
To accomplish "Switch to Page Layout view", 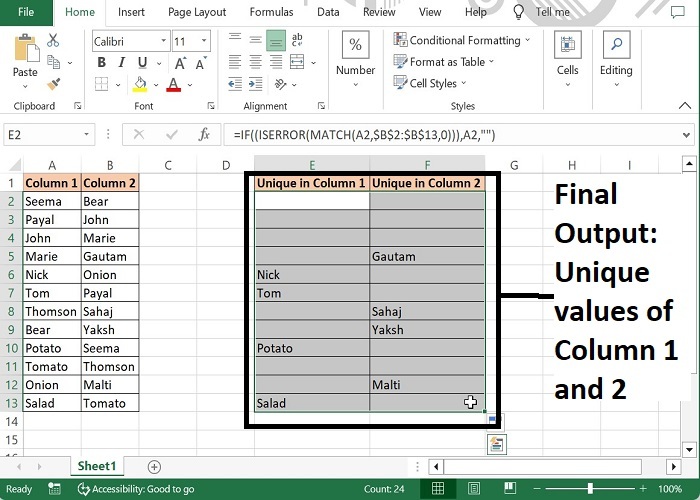I will (474, 488).
